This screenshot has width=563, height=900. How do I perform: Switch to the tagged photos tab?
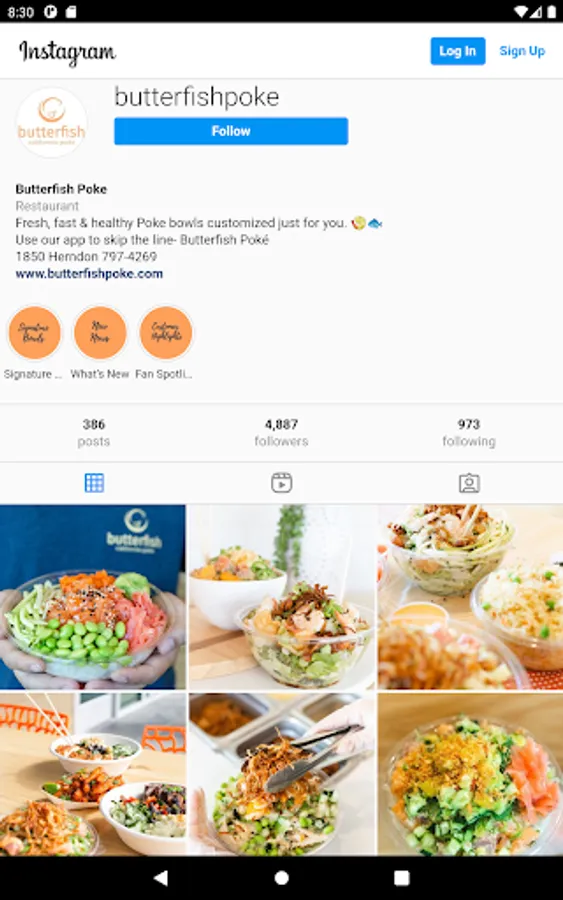pos(469,483)
